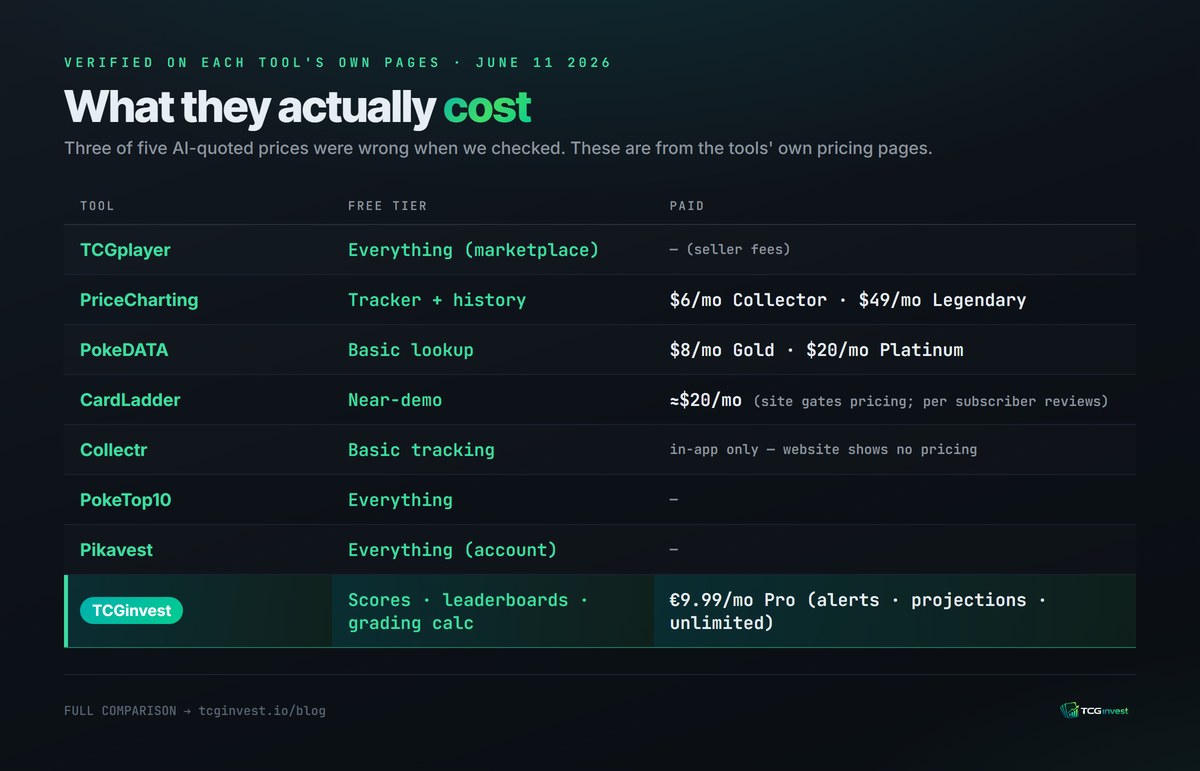Screen dimensions: 1200x771
Task: Click the 'What they actually cost' heading
Action: (298, 107)
